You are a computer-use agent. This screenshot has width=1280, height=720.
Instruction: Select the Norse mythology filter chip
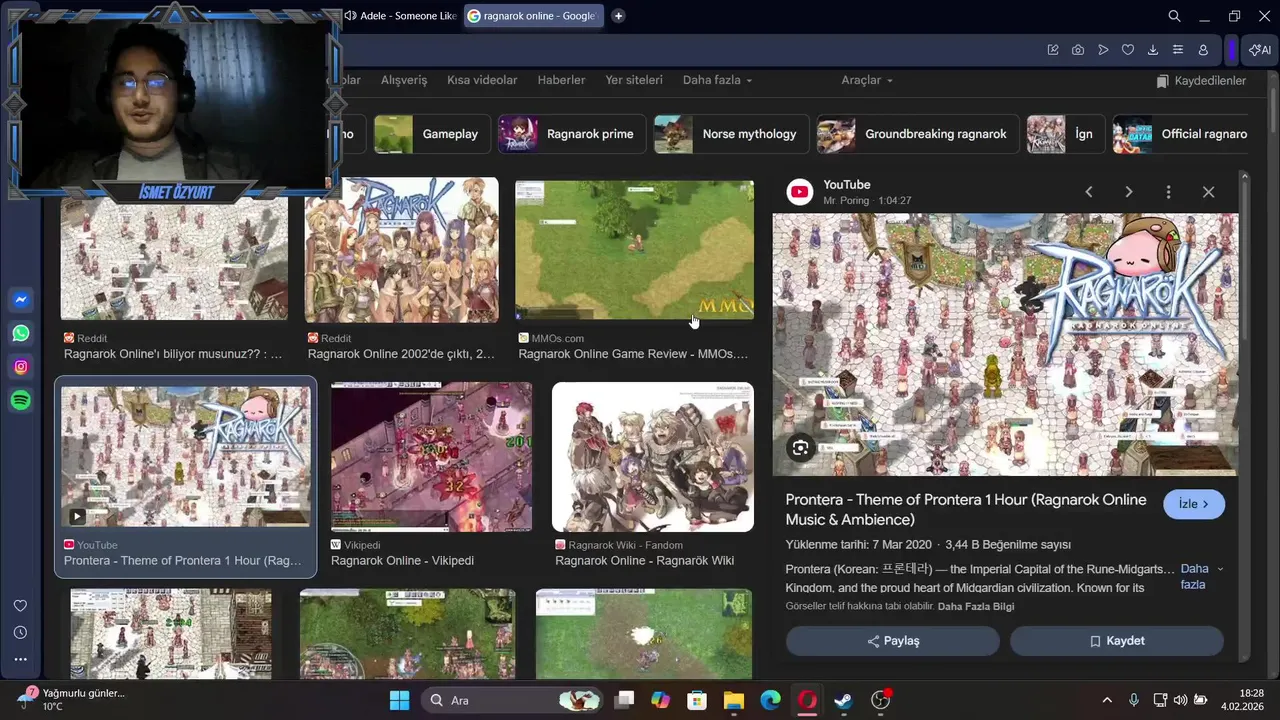731,134
